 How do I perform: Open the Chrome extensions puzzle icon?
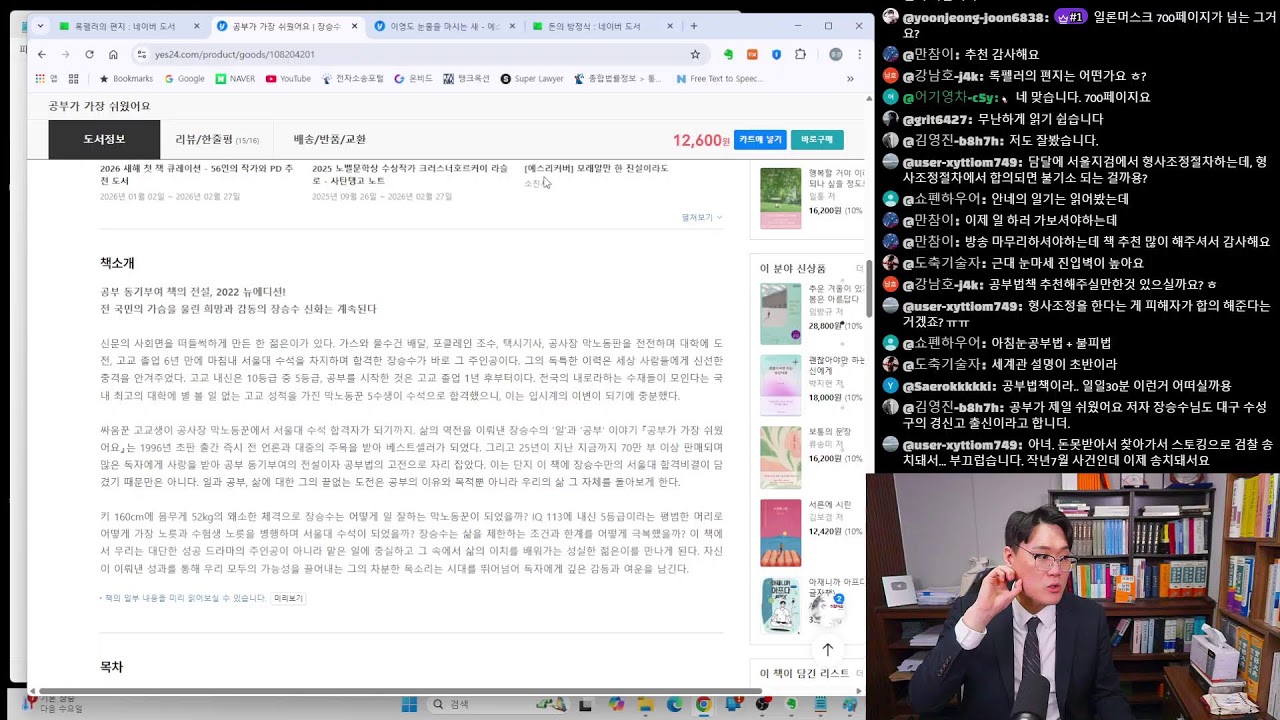(x=800, y=54)
